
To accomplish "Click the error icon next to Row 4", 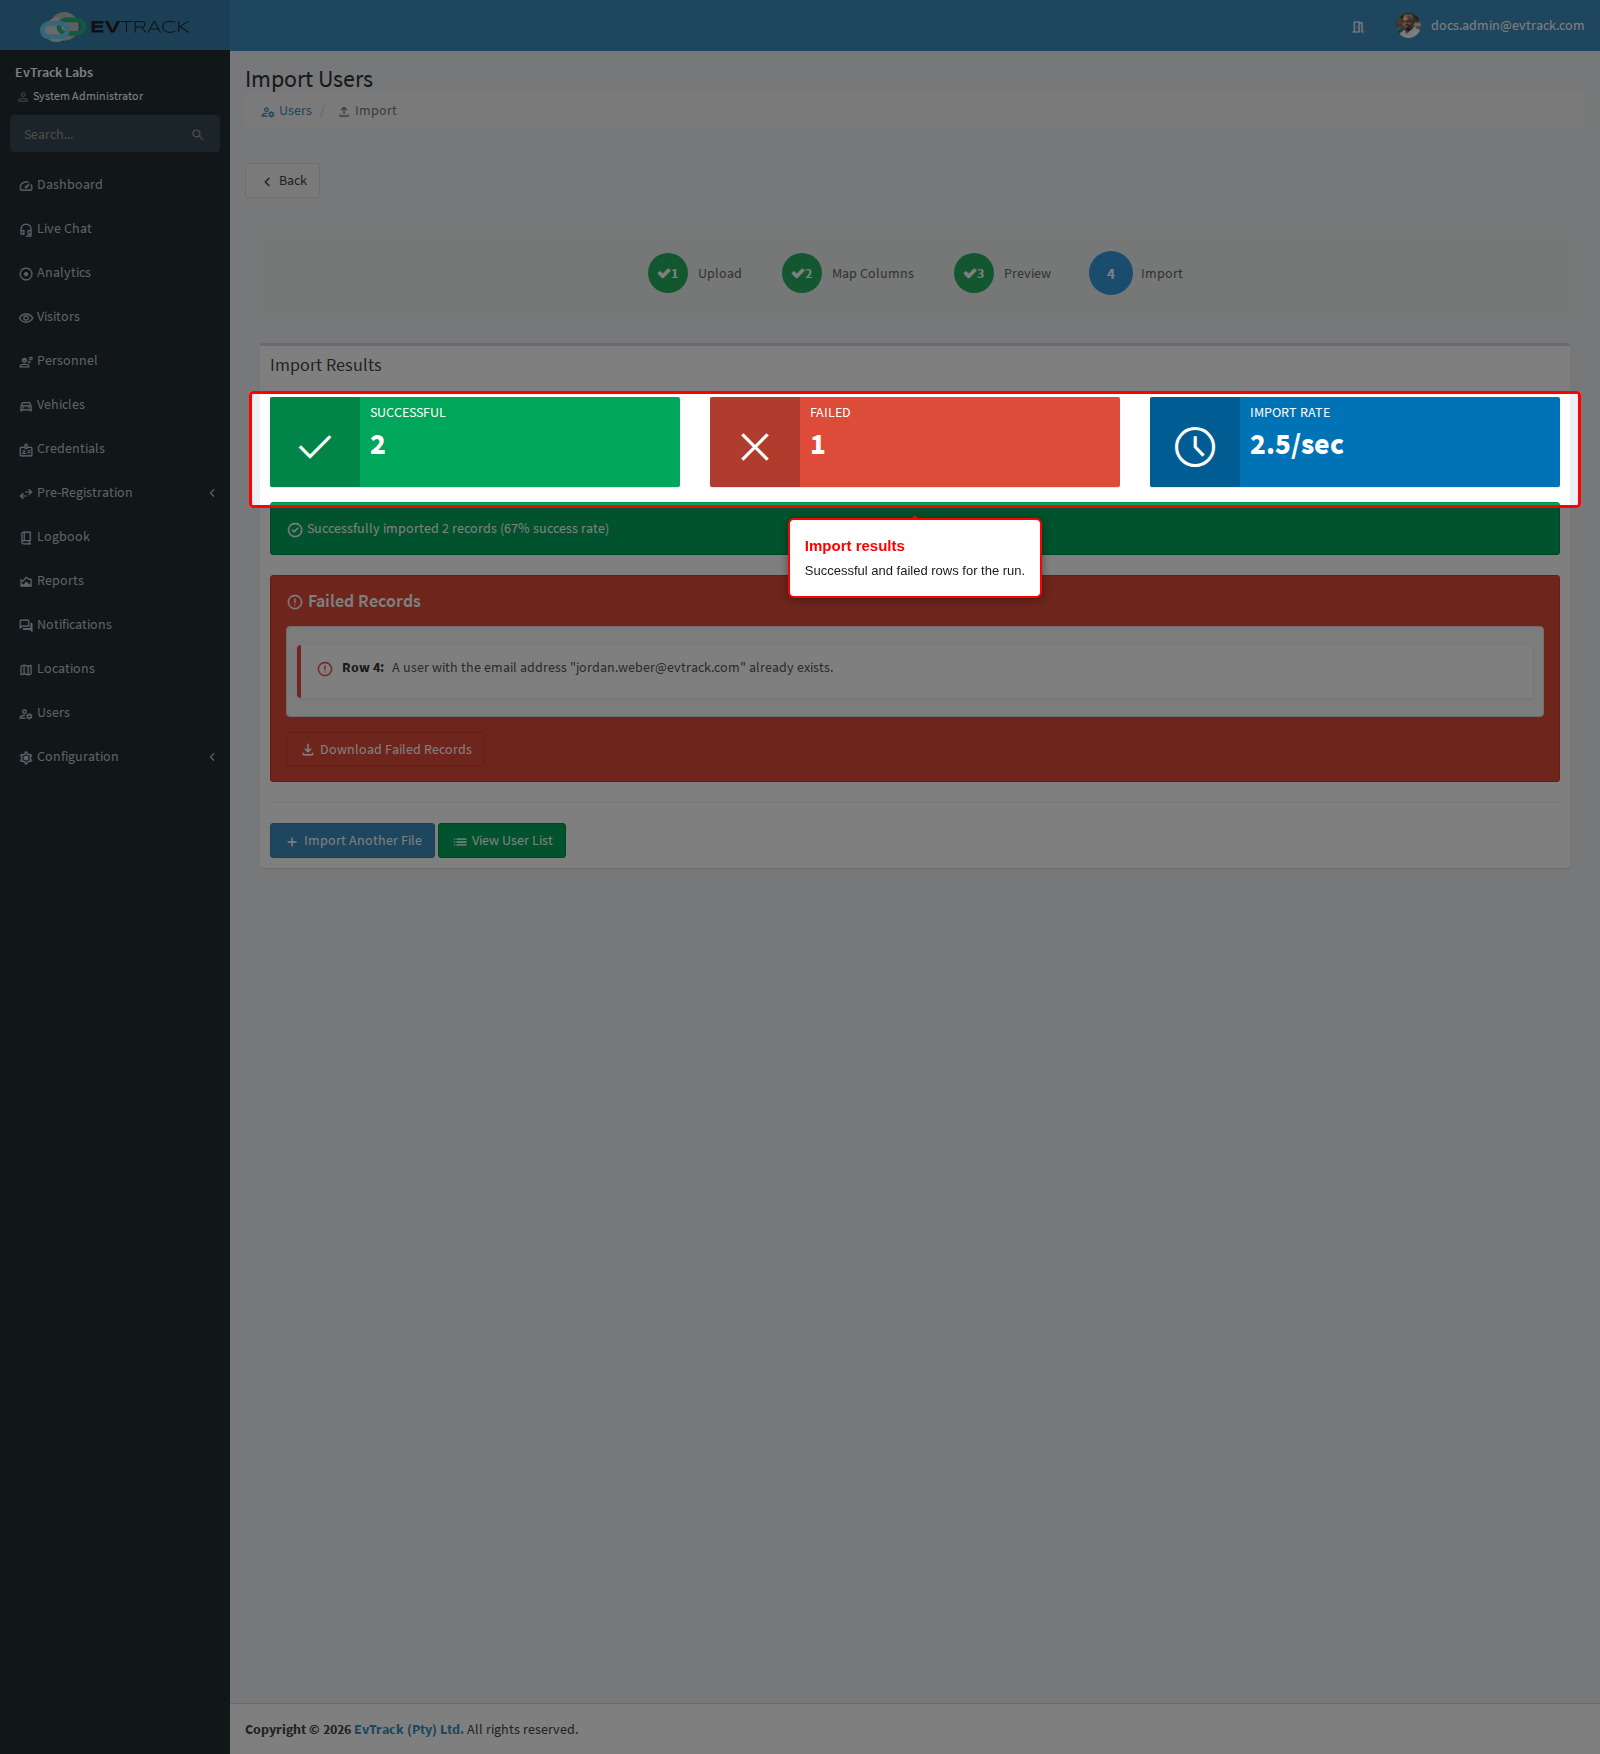I will pos(325,669).
